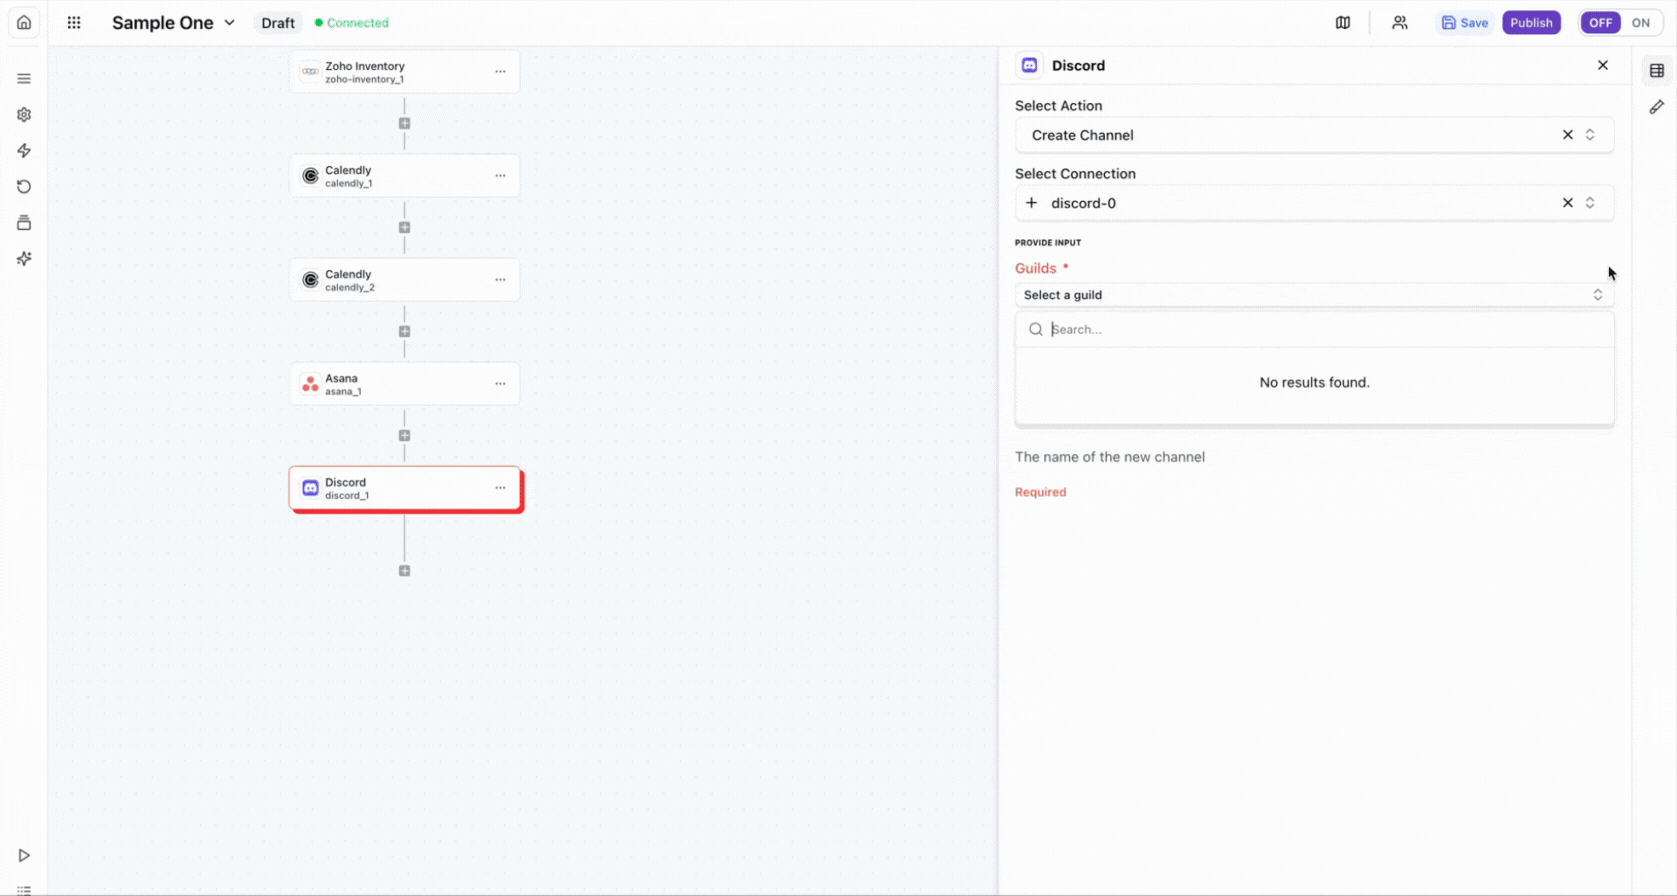Open Asana node options menu

tap(500, 384)
